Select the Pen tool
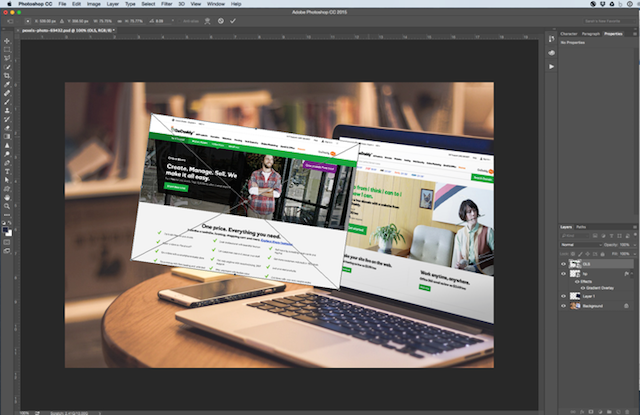The height and width of the screenshot is (415, 640). click(x=7, y=162)
